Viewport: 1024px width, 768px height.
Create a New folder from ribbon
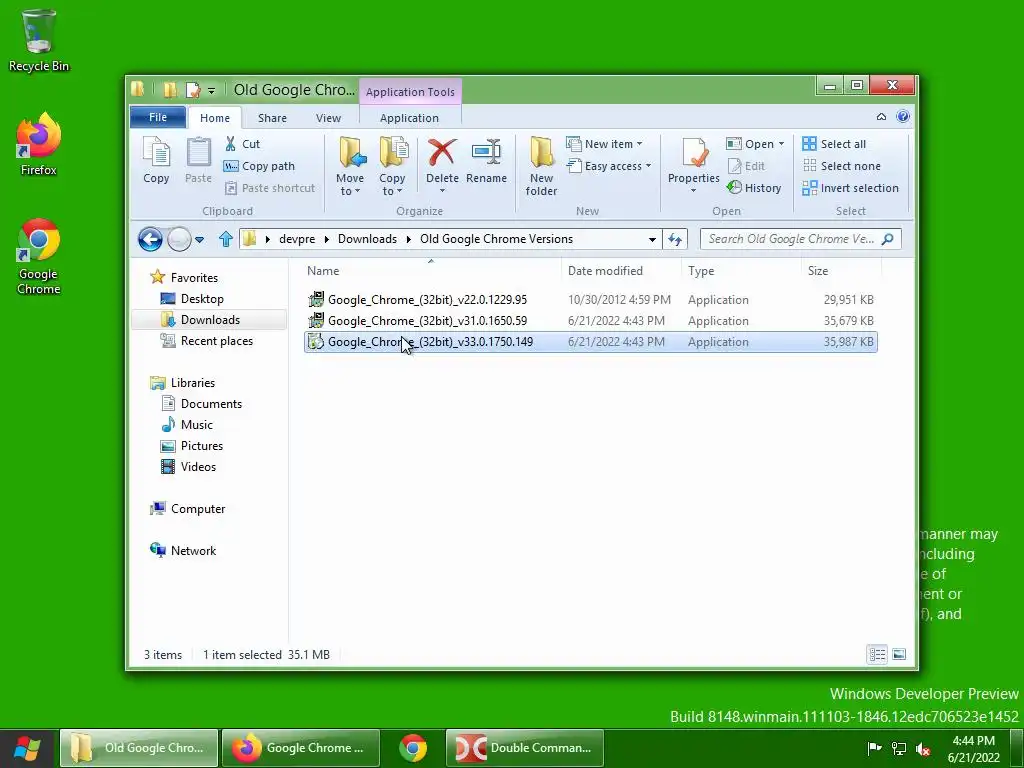tap(541, 166)
